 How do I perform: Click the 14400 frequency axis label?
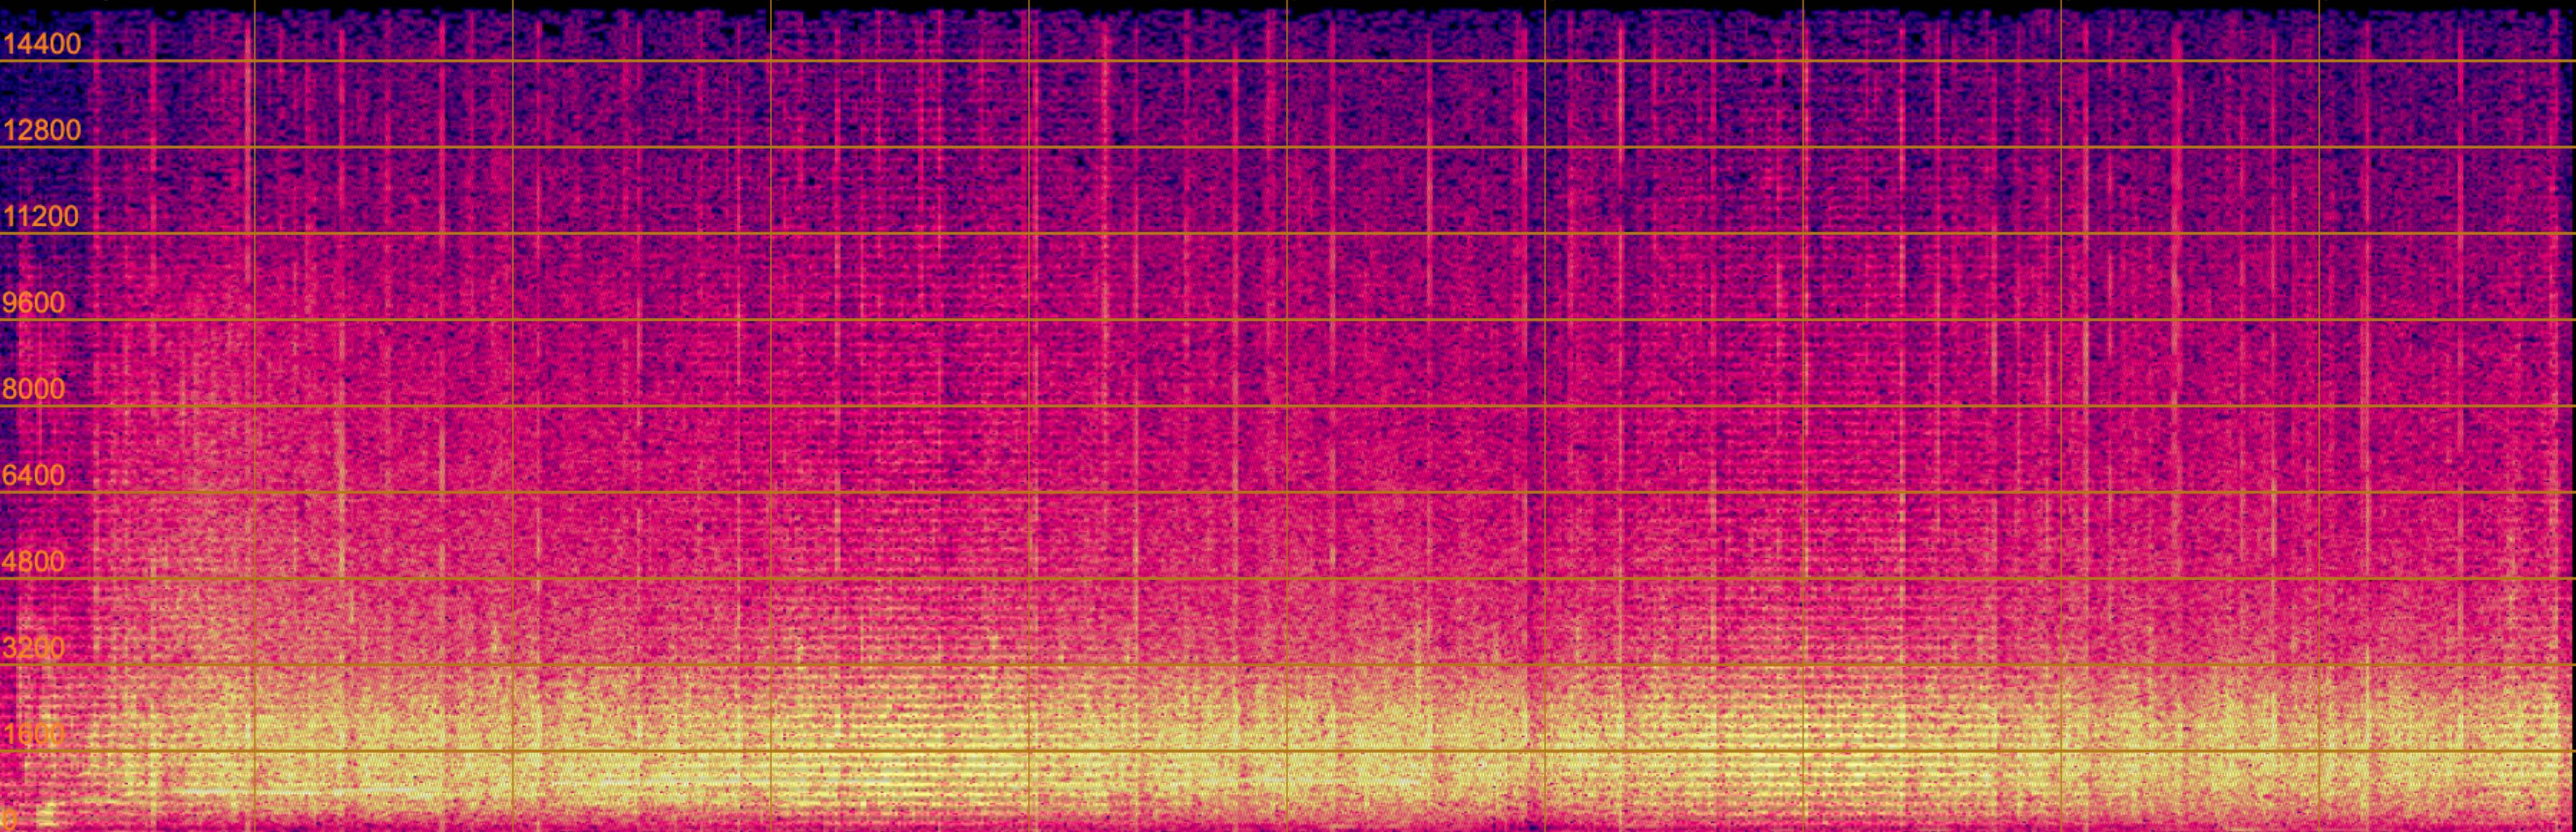pos(41,44)
